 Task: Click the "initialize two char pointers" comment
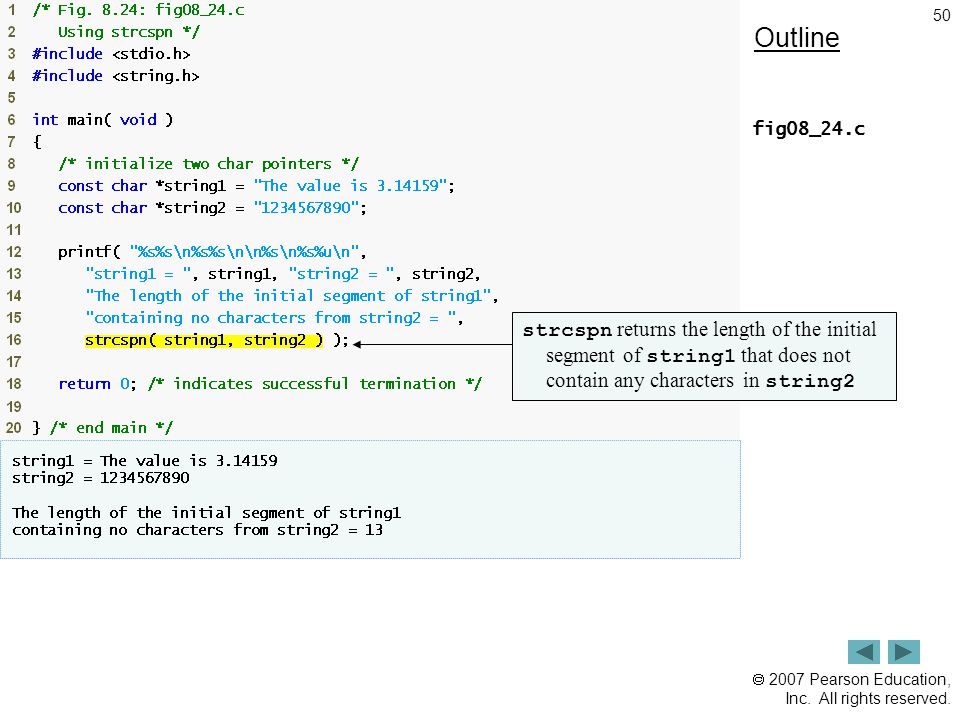point(209,164)
